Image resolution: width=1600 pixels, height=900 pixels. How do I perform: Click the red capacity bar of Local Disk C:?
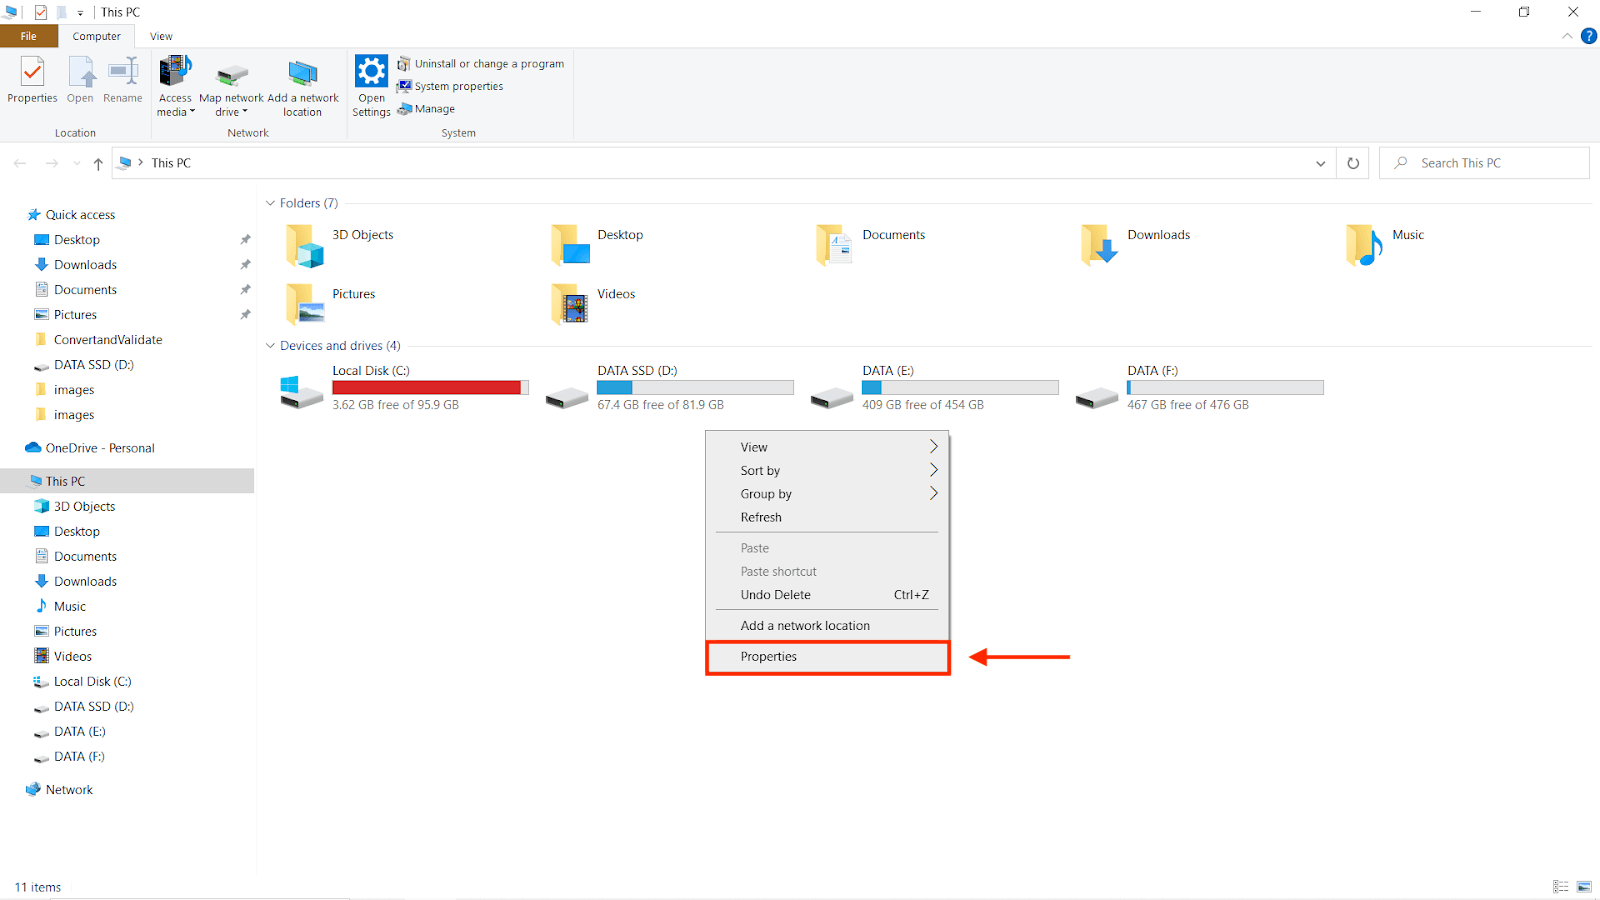430,387
